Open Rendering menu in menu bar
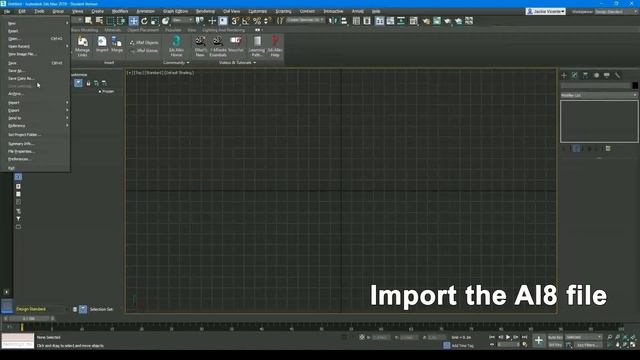640x360 pixels. click(205, 11)
